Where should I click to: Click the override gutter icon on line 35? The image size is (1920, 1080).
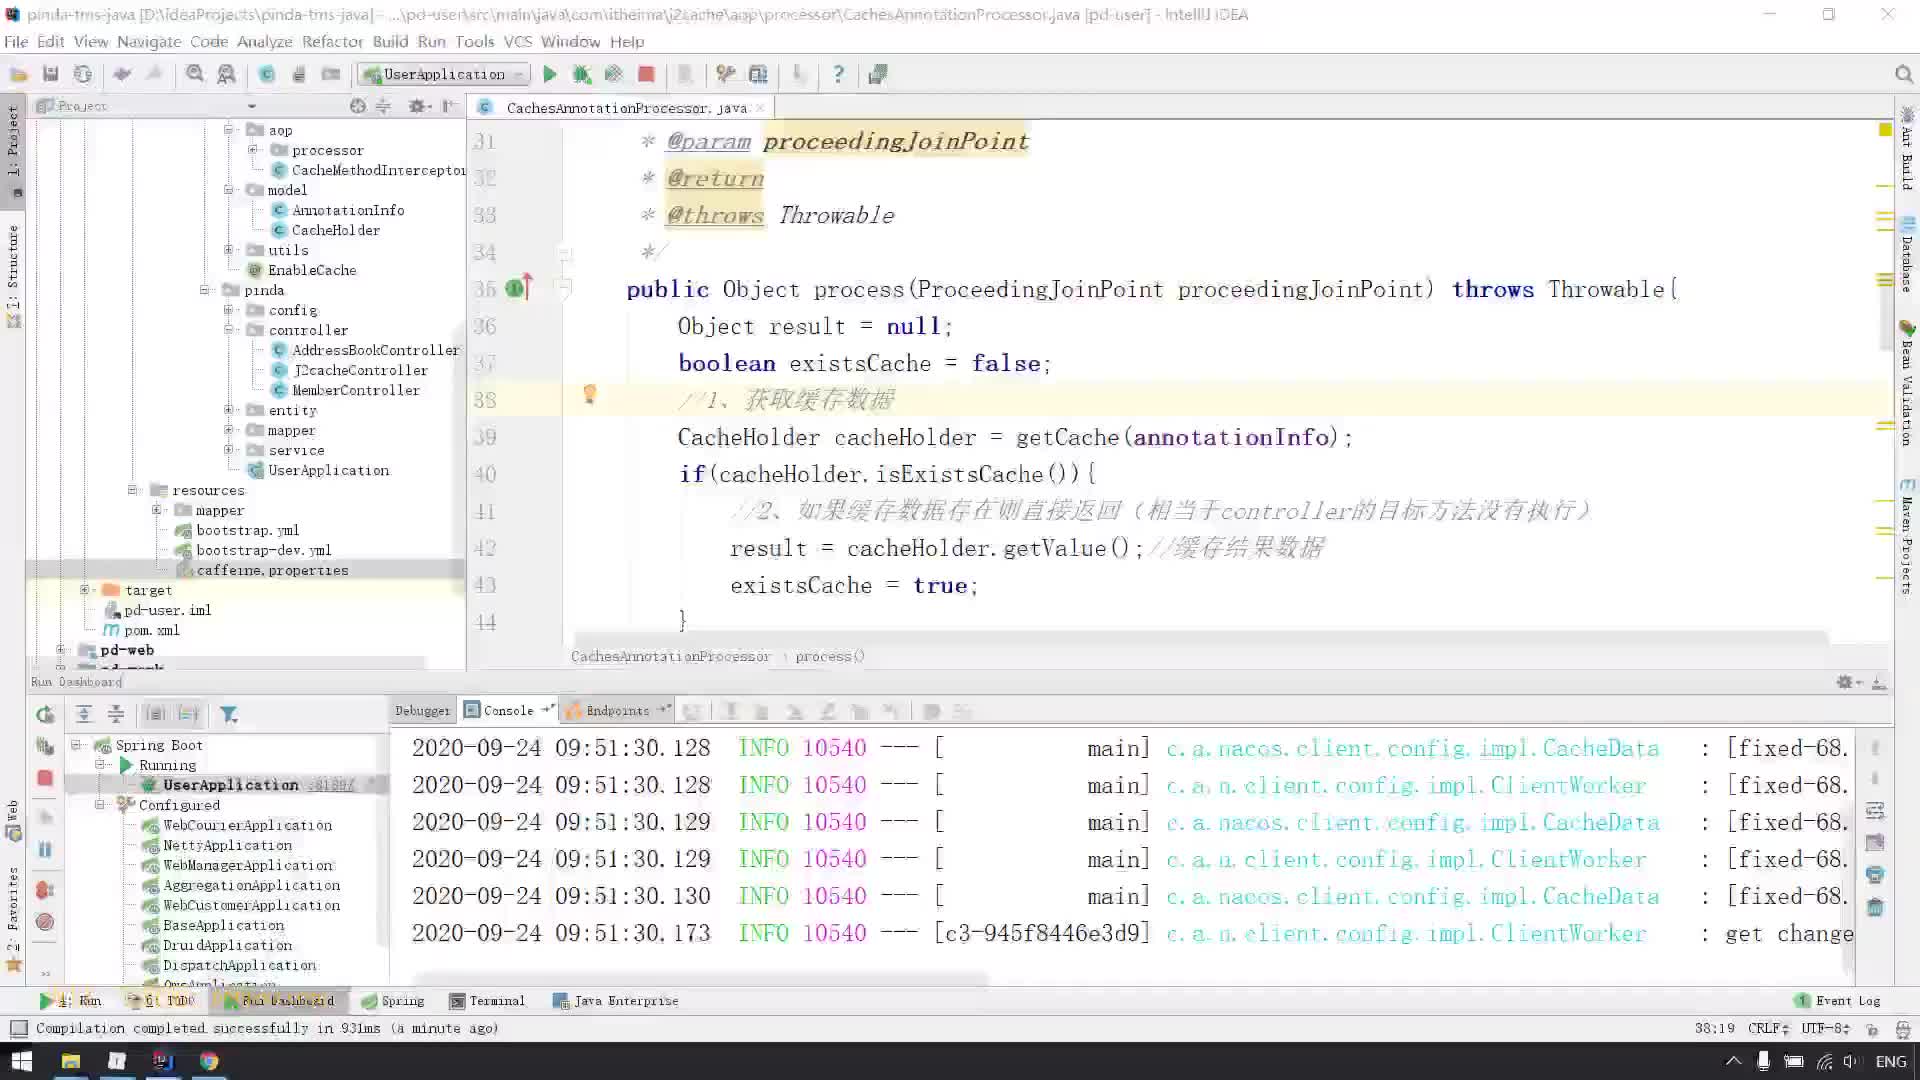pos(518,288)
